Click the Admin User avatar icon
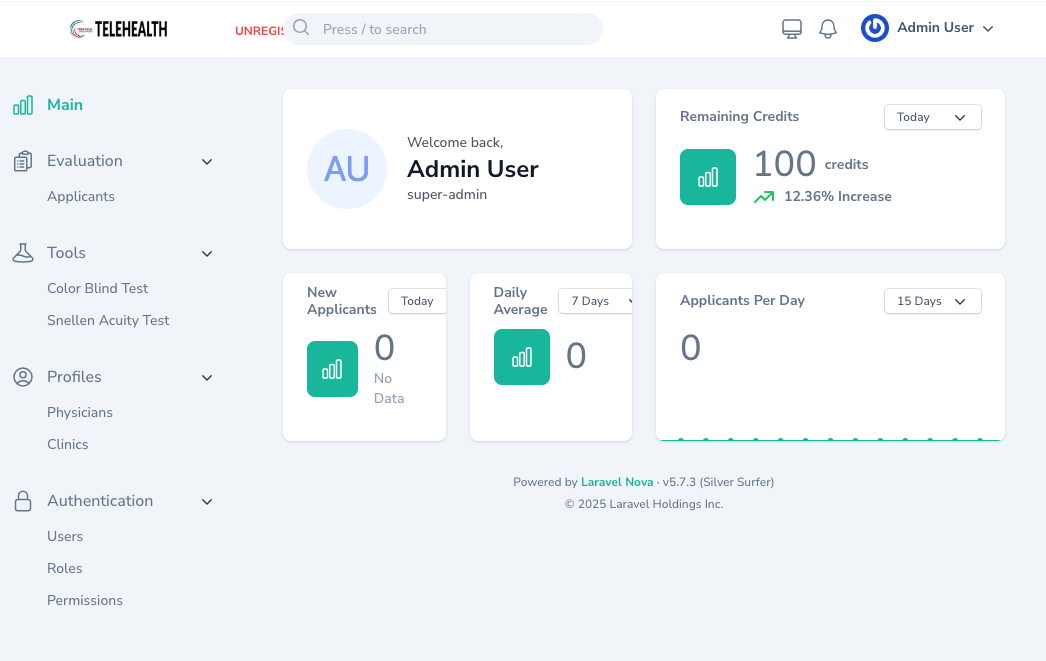 coord(875,28)
